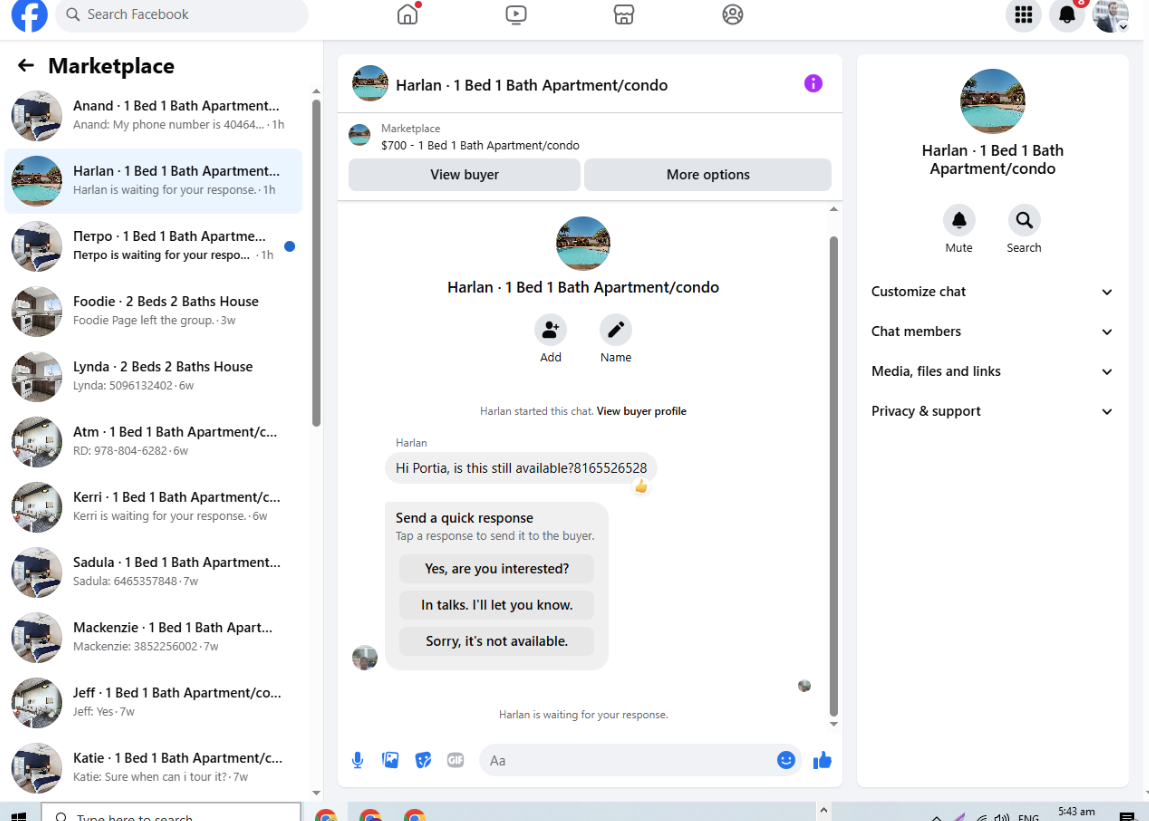The height and width of the screenshot is (821, 1149).
Task: Expand Media, files and links section
Action: point(992,371)
